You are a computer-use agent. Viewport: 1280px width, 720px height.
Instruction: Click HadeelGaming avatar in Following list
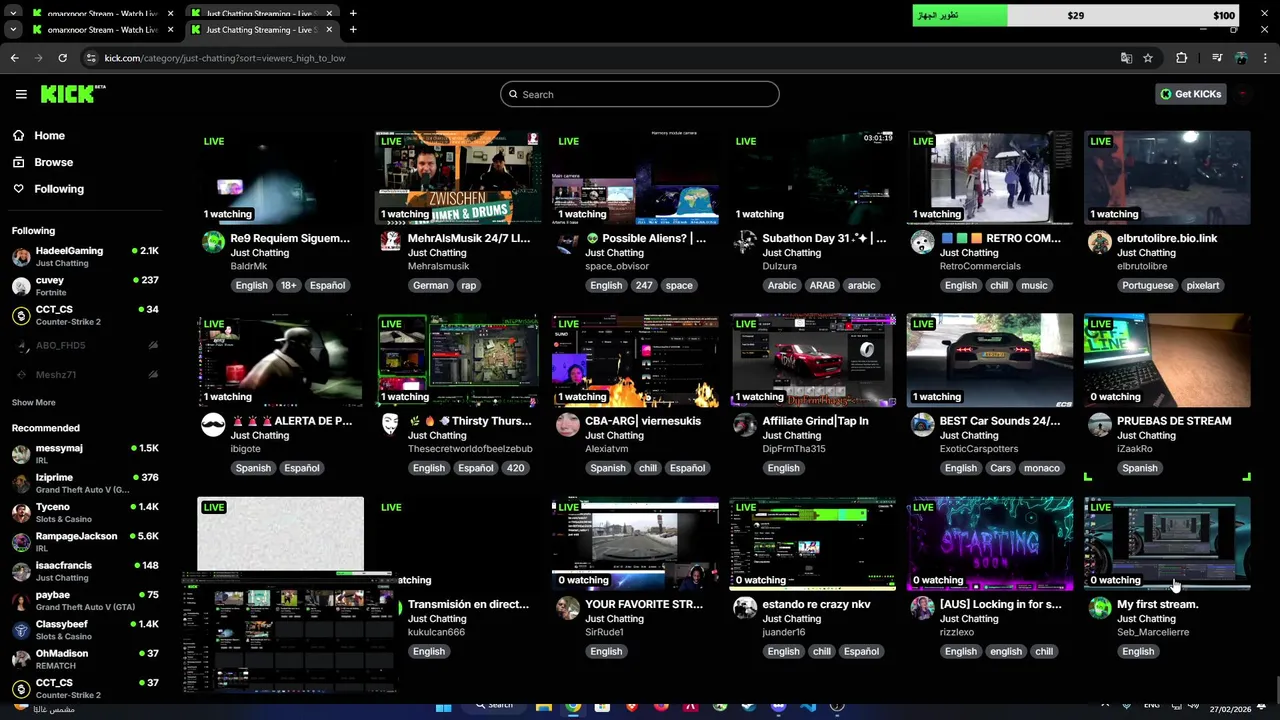click(21, 257)
